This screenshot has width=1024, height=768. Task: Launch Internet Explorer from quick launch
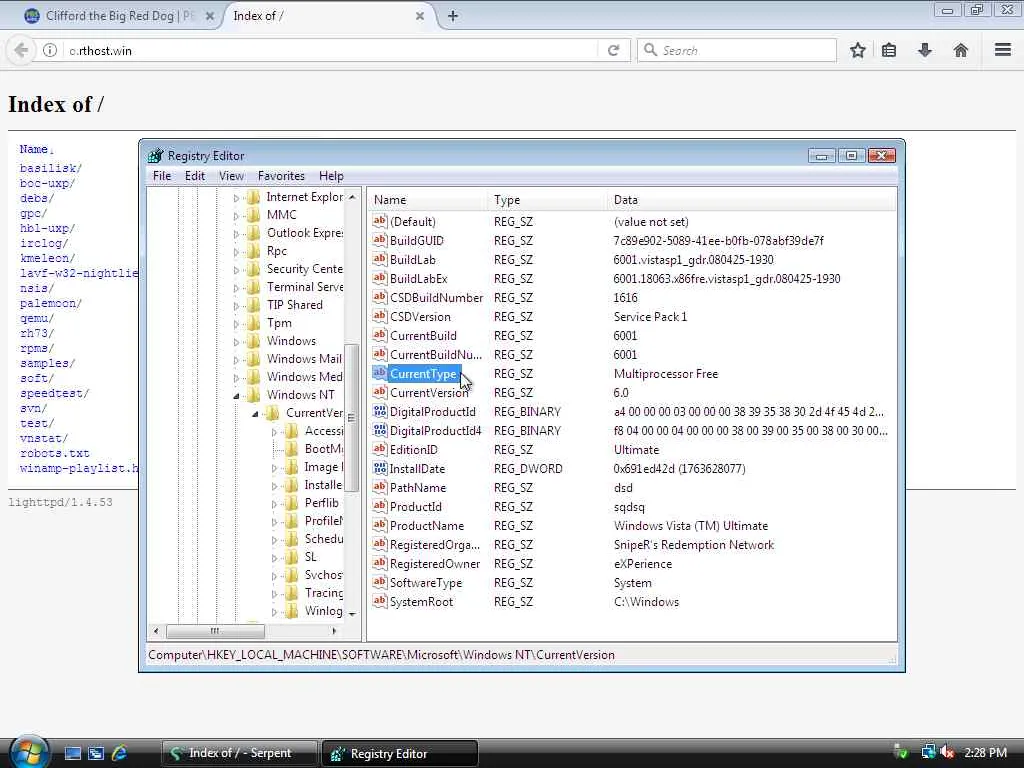pyautogui.click(x=120, y=753)
